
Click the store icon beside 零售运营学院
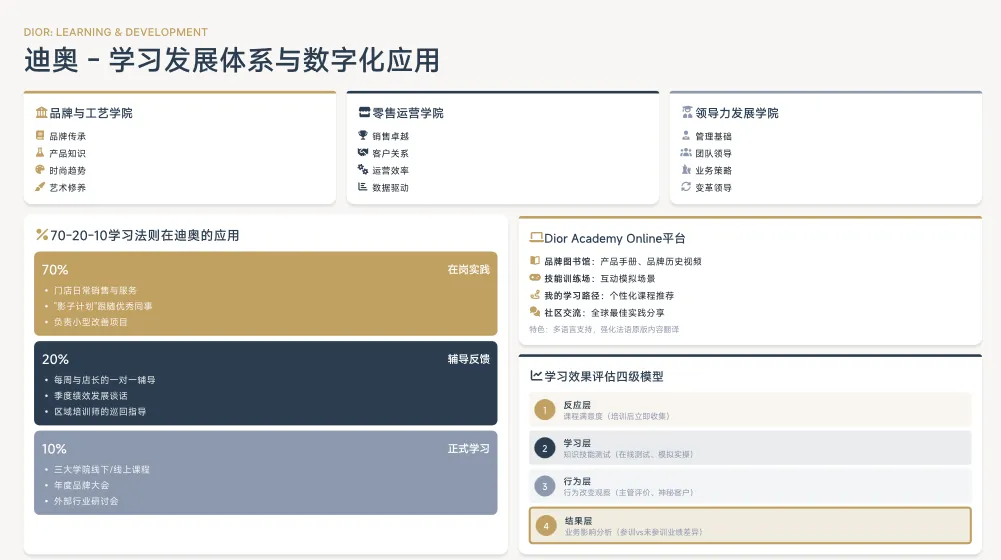click(x=365, y=112)
